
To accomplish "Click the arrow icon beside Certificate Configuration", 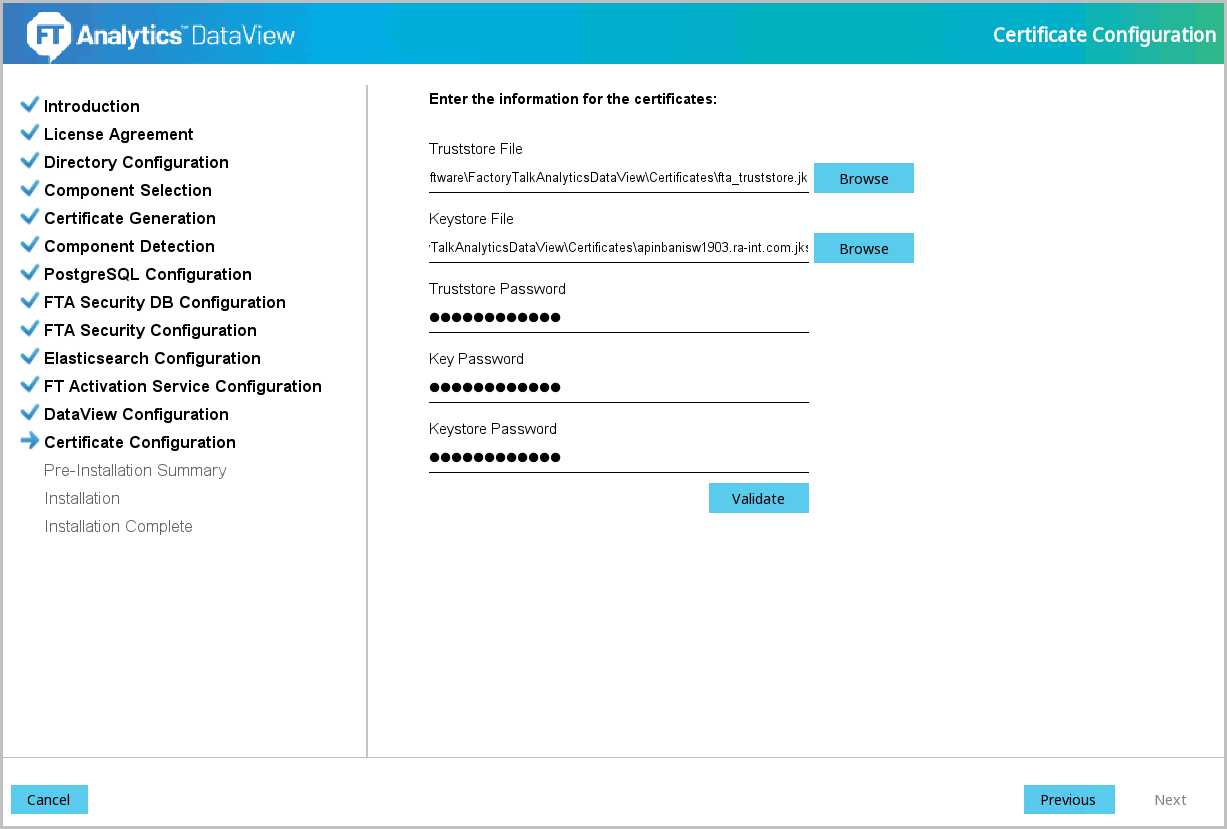I will [30, 441].
